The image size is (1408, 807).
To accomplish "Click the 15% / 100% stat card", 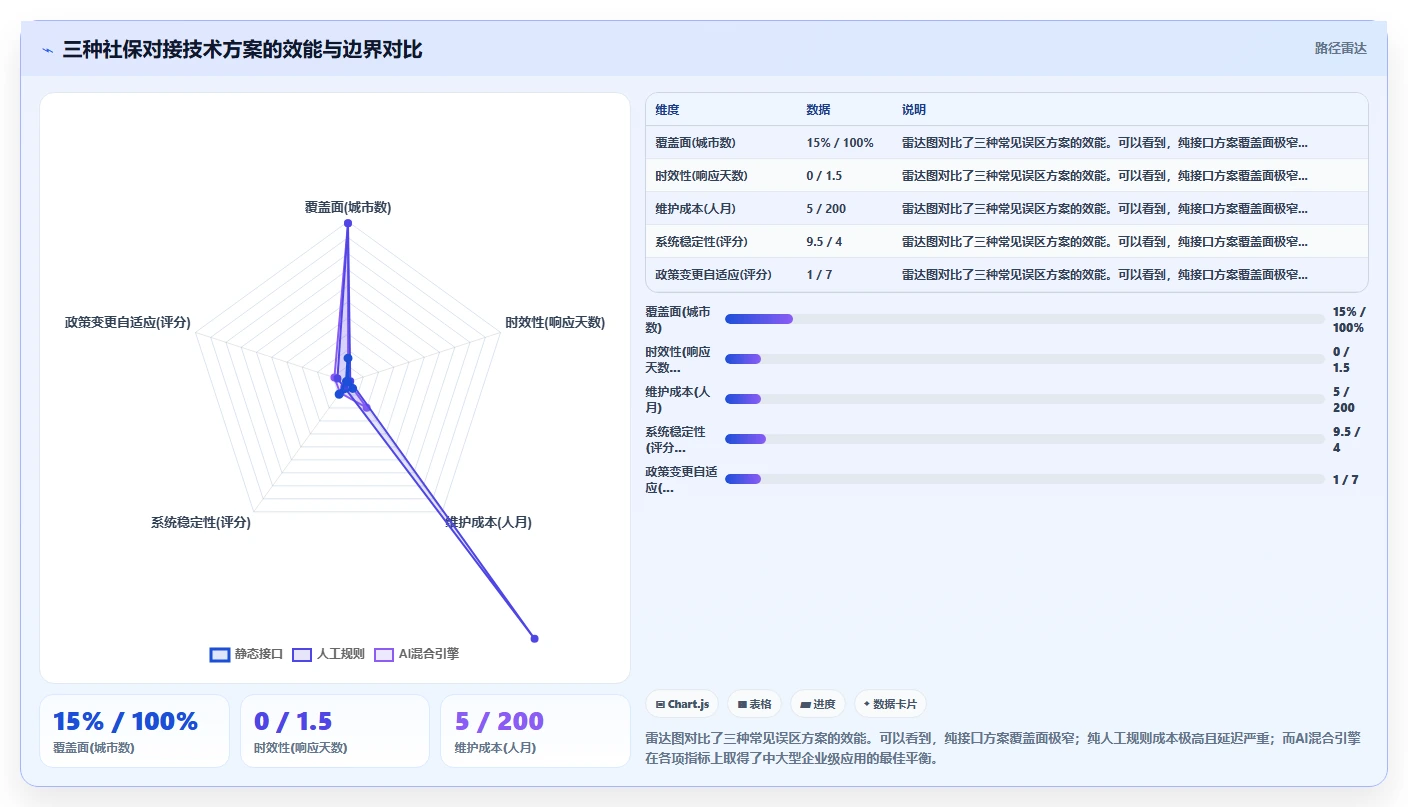I will pos(135,731).
